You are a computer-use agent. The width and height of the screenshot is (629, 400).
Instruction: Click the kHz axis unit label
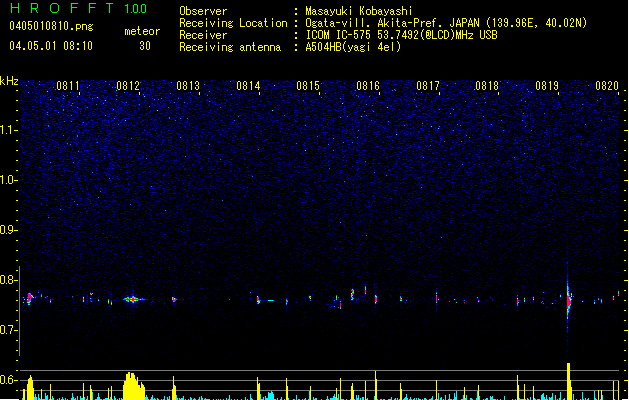point(9,81)
